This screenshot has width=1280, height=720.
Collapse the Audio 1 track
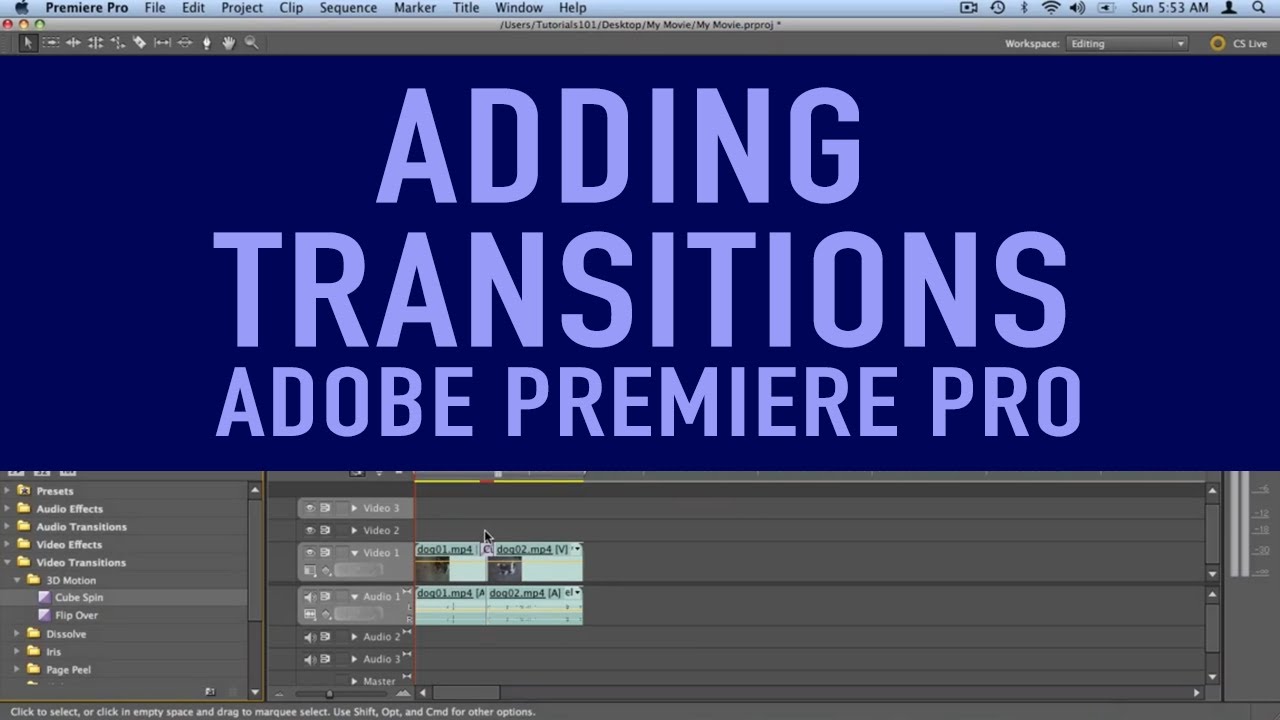coord(354,597)
